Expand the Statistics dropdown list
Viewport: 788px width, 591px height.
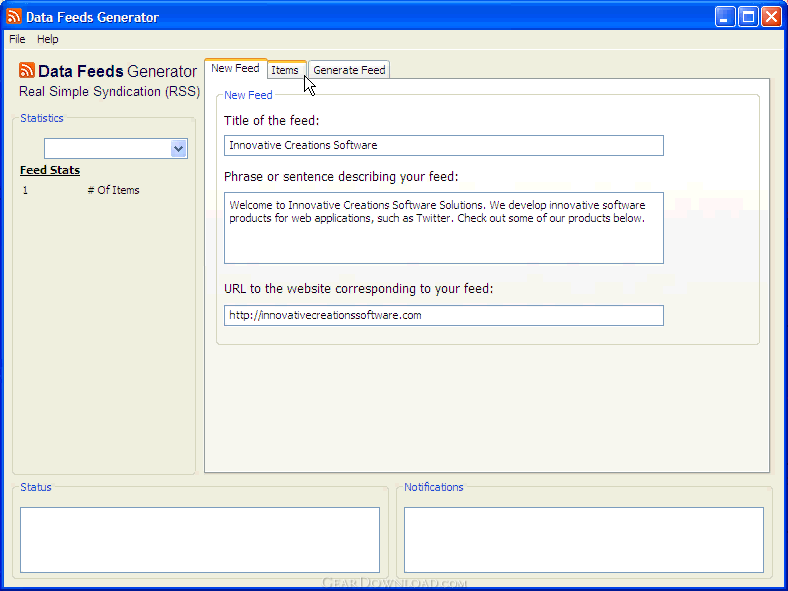tap(178, 149)
